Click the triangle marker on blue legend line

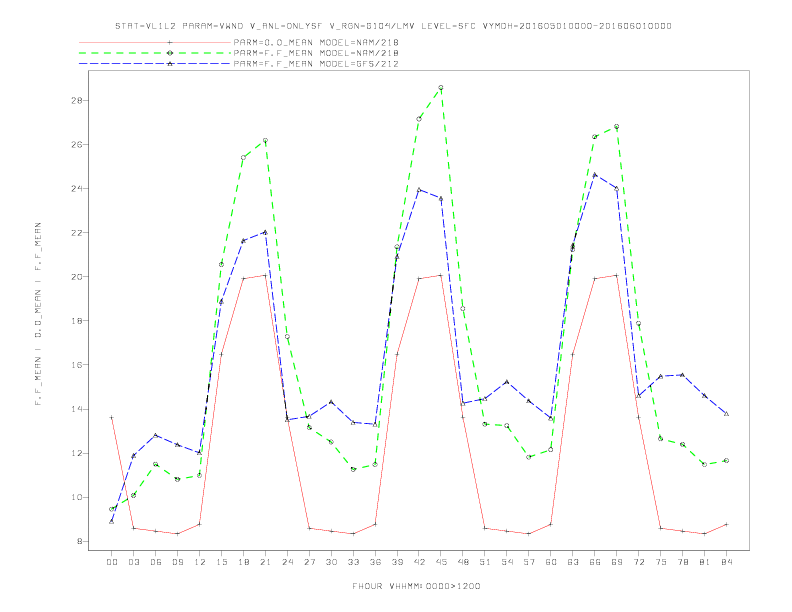(170, 64)
